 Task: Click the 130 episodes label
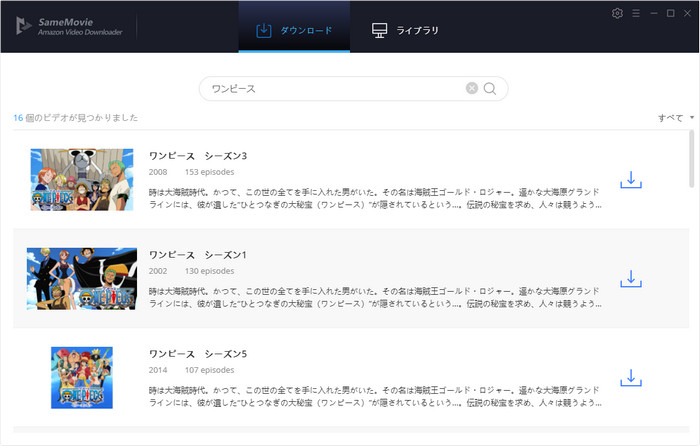coord(209,271)
